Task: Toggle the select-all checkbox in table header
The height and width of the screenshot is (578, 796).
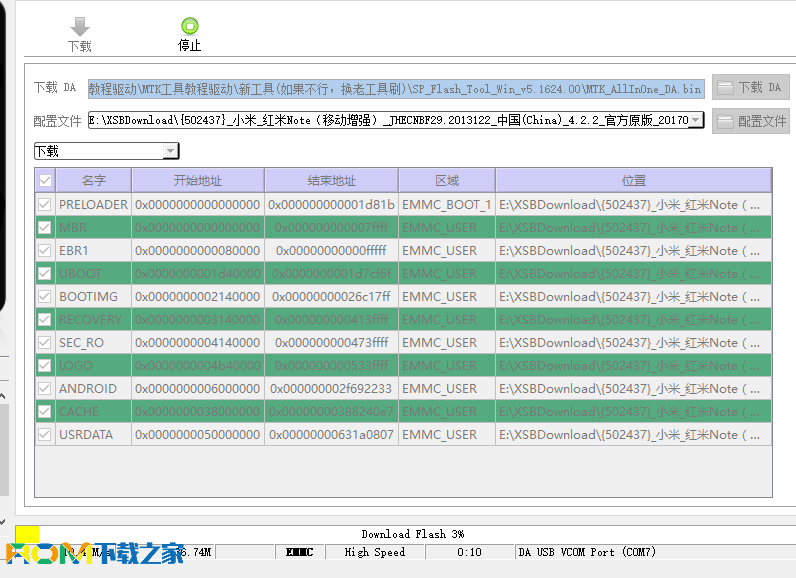Action: pos(45,181)
